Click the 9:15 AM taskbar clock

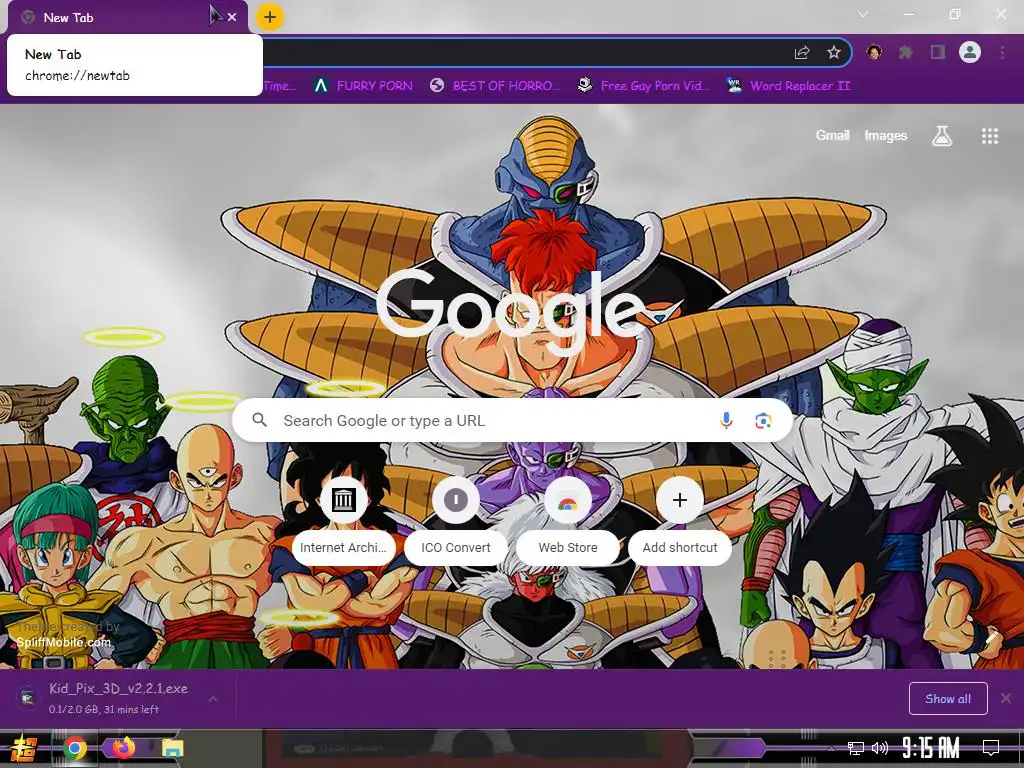pyautogui.click(x=930, y=748)
